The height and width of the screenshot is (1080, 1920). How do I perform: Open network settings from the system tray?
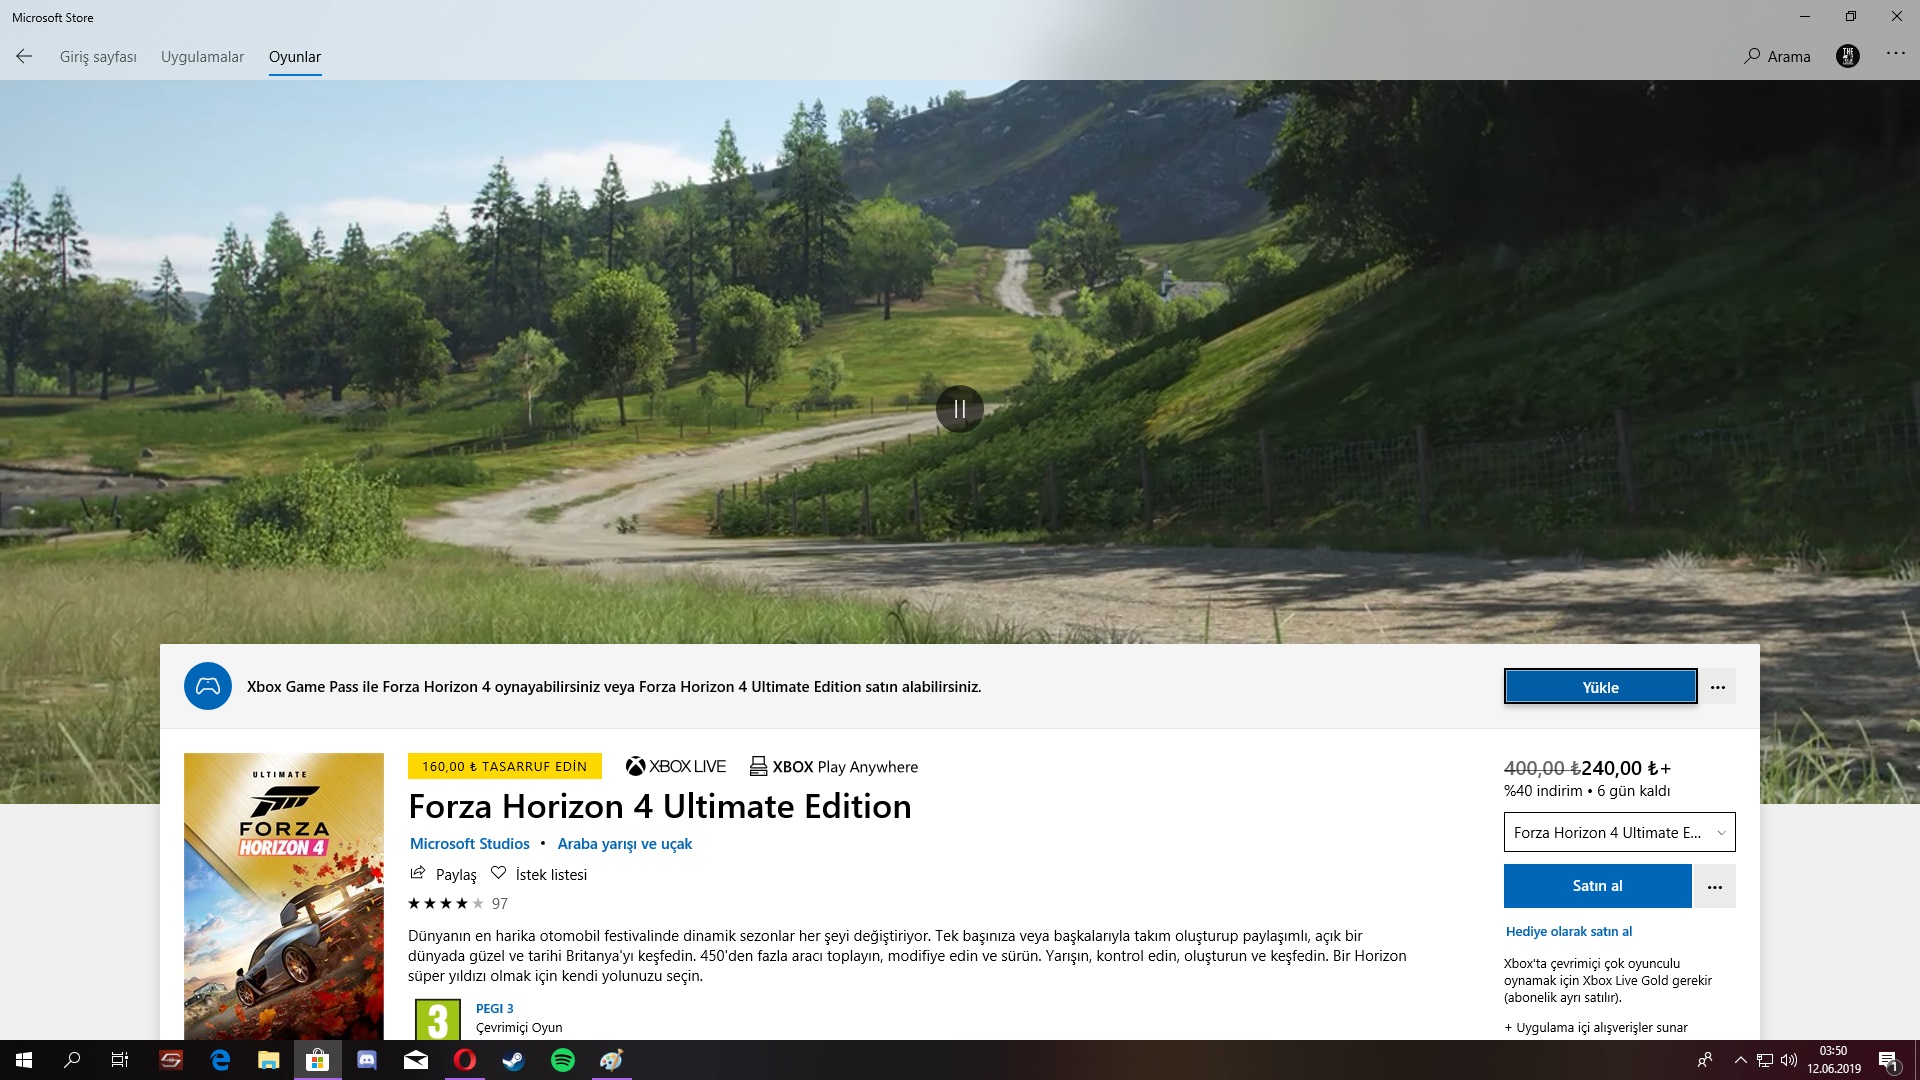(1765, 1060)
